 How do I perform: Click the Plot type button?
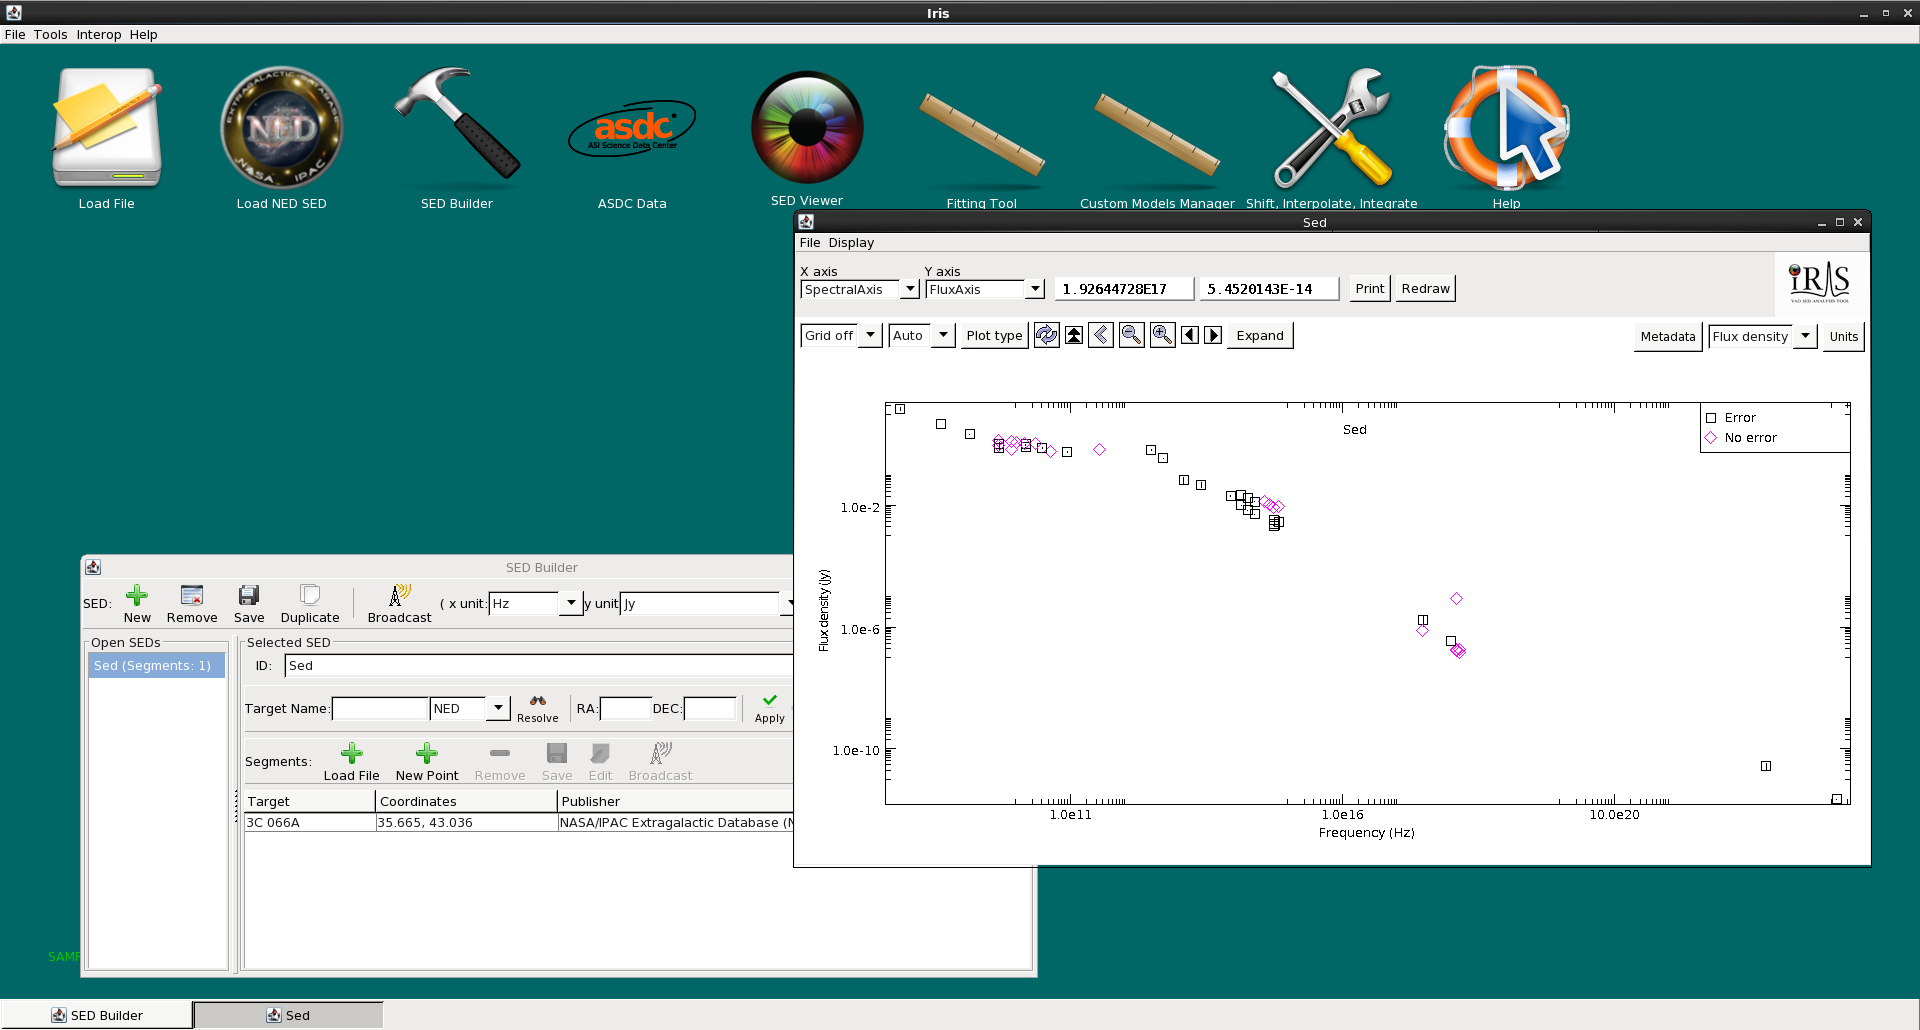click(x=994, y=336)
